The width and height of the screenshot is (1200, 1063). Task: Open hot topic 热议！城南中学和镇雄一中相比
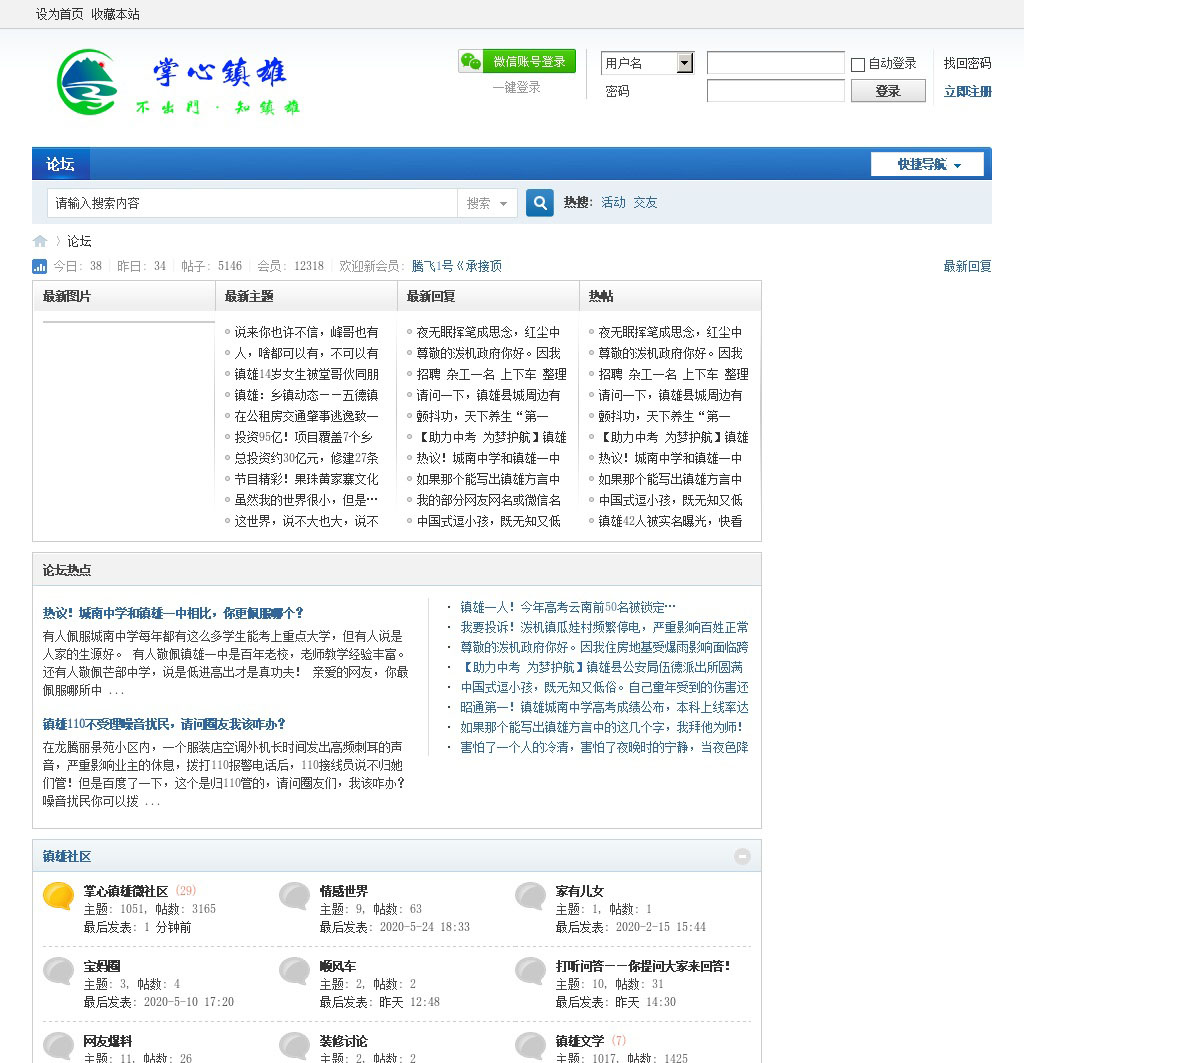pyautogui.click(x=173, y=613)
